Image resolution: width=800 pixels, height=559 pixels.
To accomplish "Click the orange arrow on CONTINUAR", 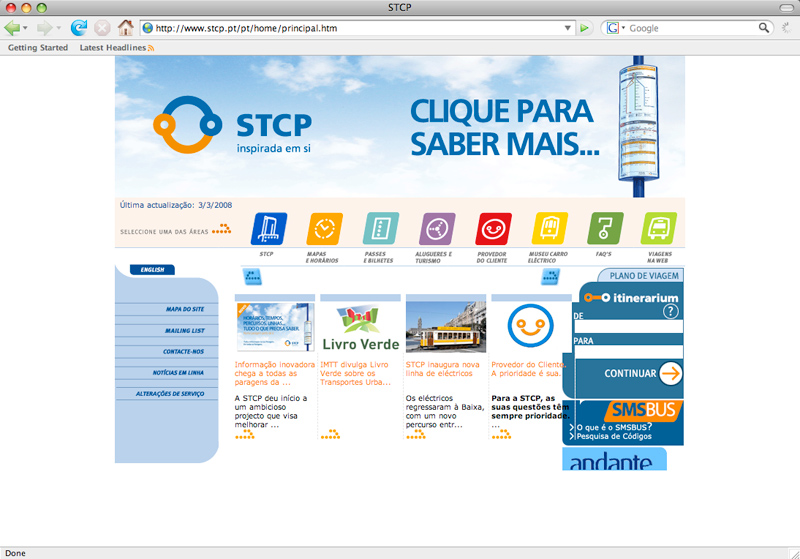I will (670, 373).
